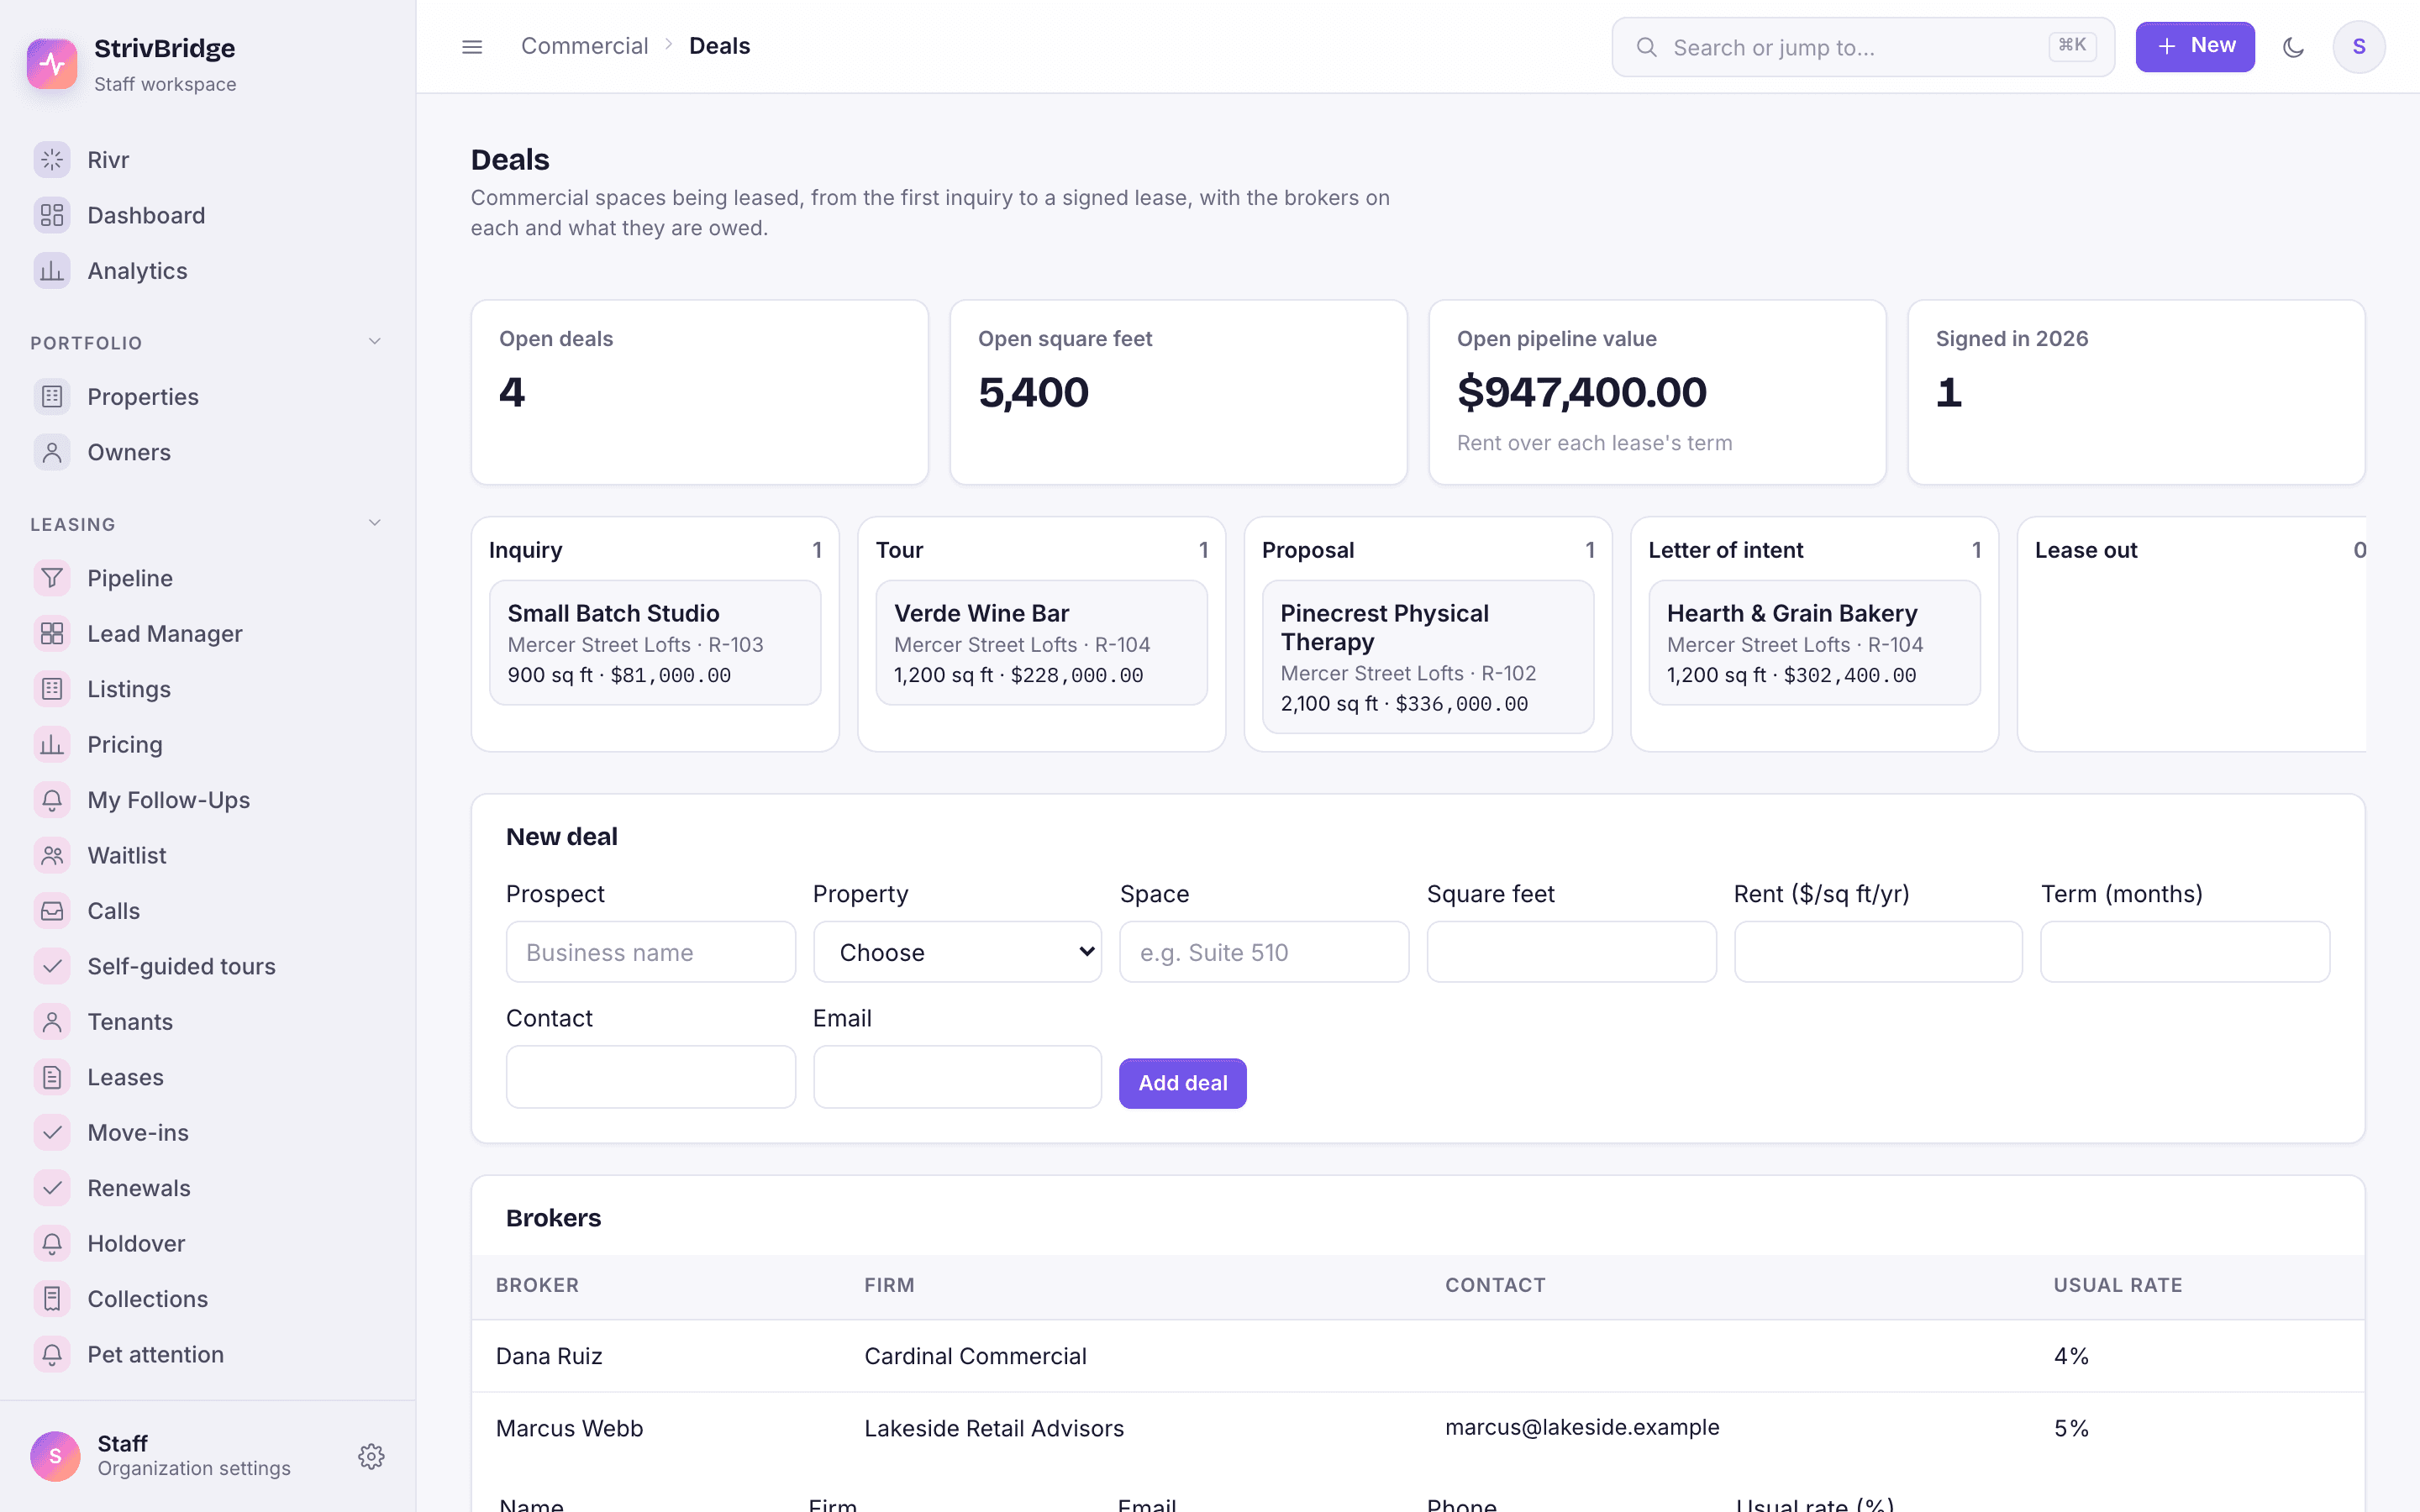
Task: Click the search magnifier icon
Action: (x=1646, y=47)
